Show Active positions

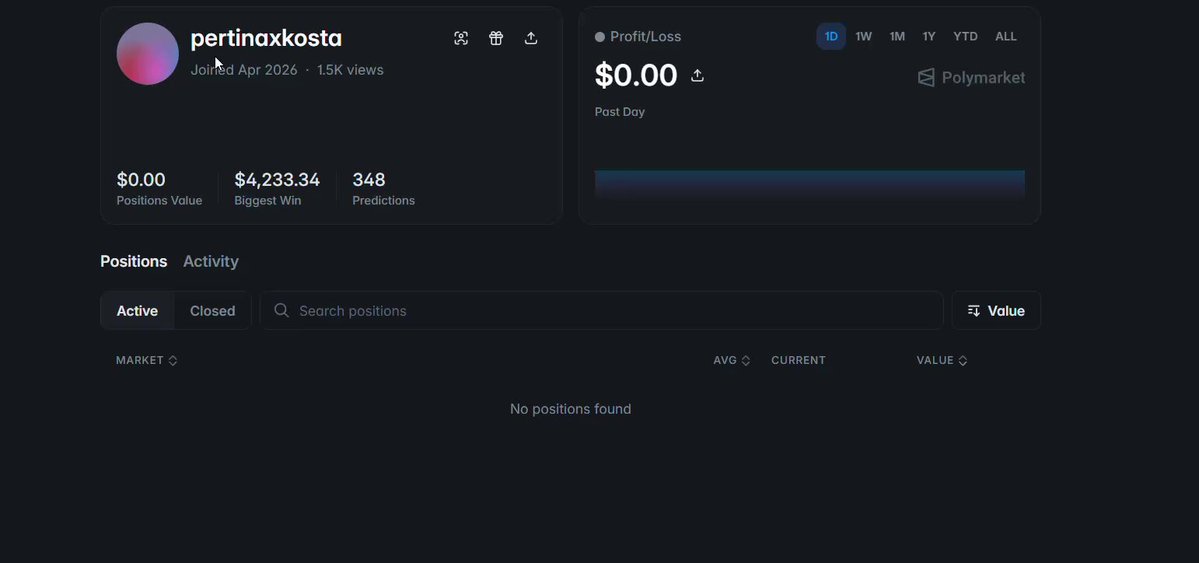click(x=137, y=311)
